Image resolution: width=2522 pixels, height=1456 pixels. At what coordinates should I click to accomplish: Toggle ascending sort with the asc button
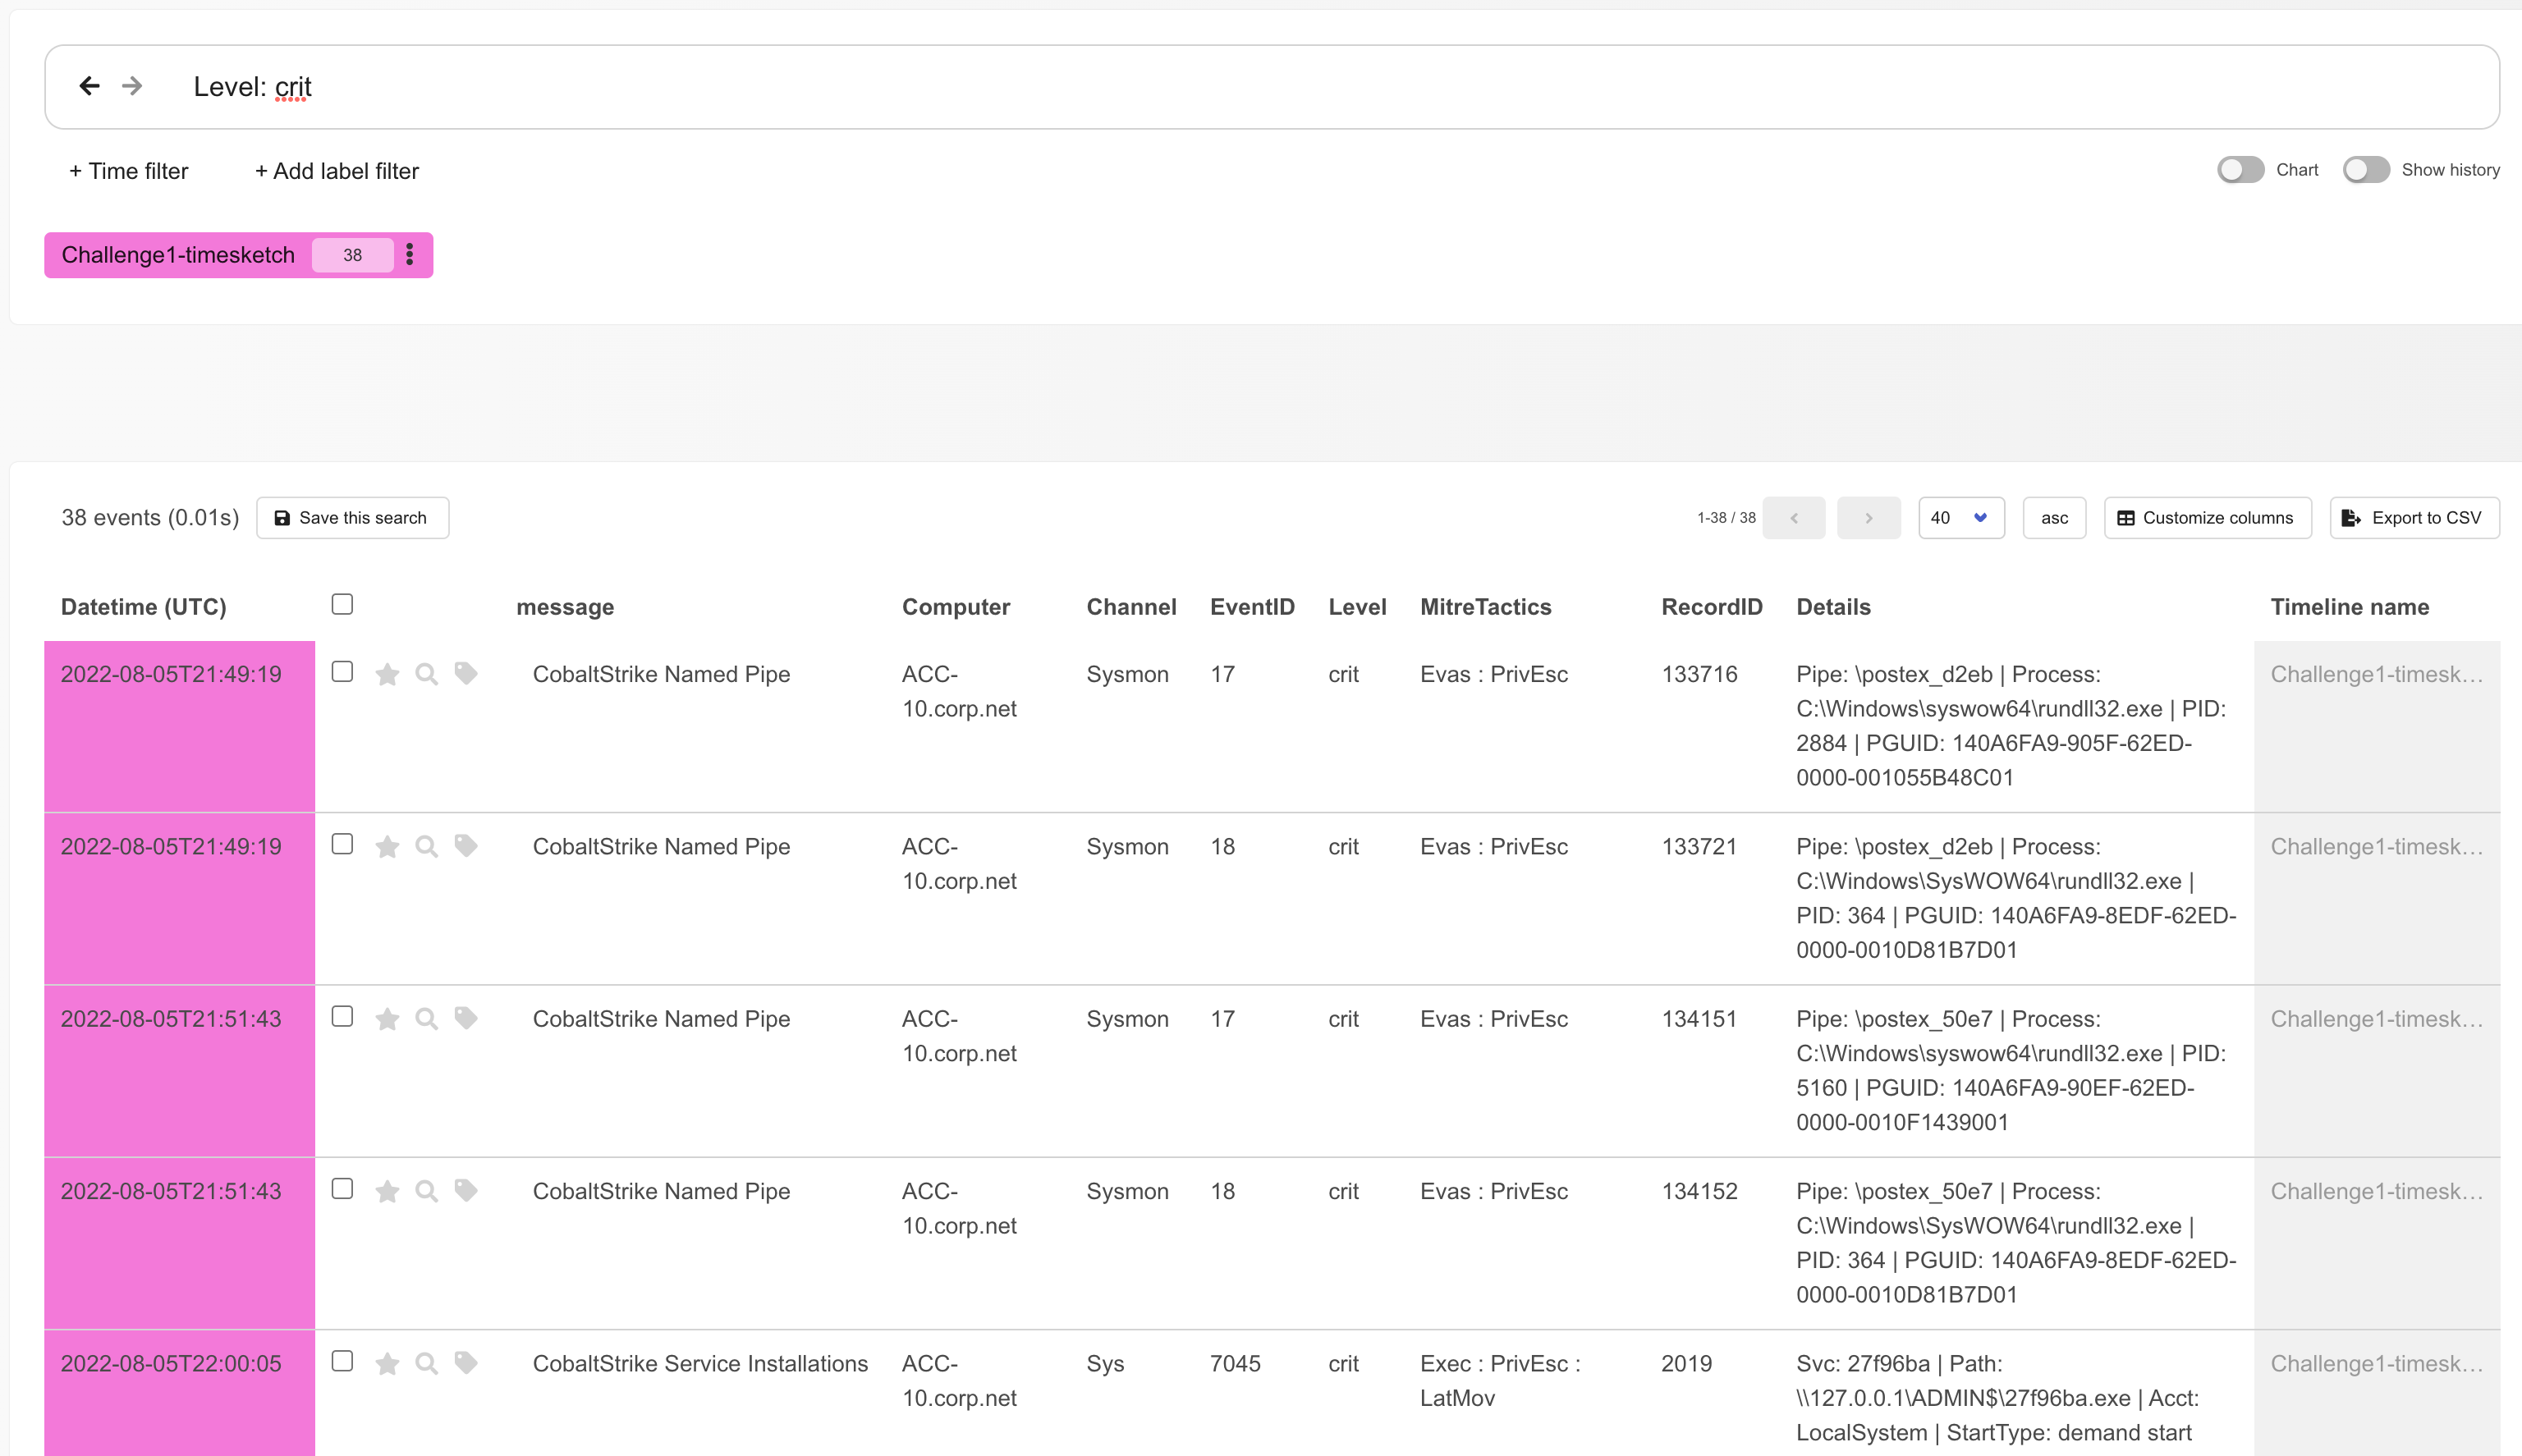click(2054, 517)
